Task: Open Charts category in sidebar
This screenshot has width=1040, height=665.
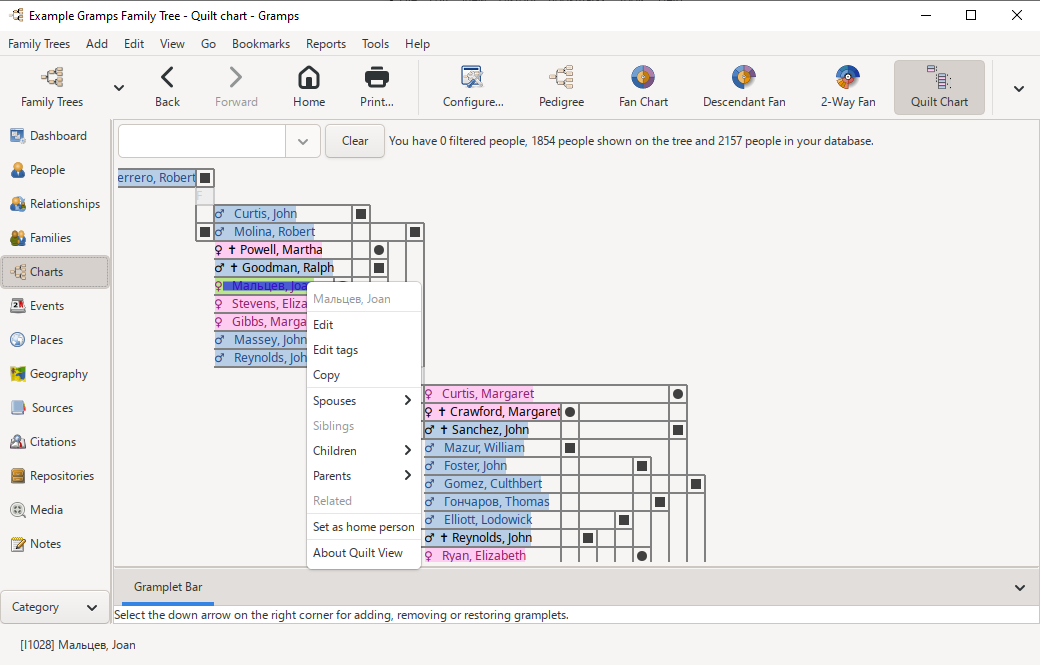Action: 55,272
